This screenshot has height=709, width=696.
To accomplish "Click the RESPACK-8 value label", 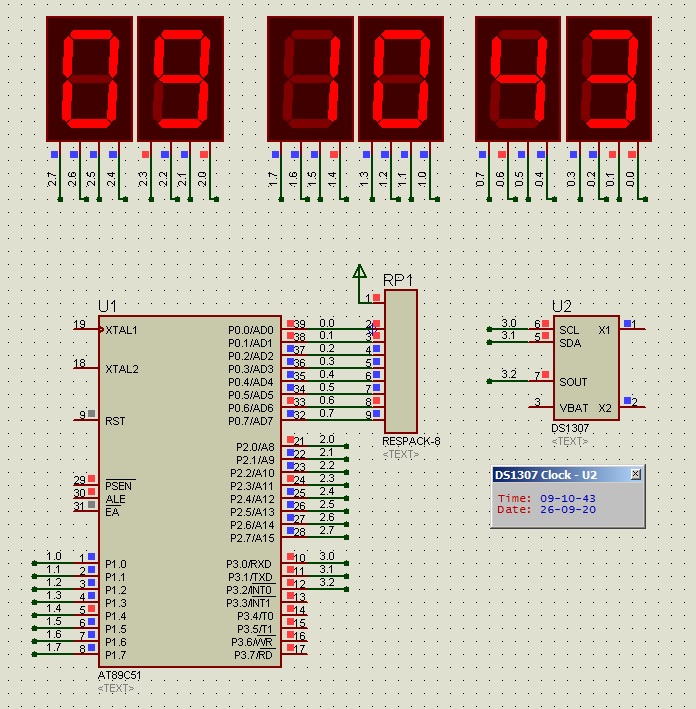I will pyautogui.click(x=411, y=441).
